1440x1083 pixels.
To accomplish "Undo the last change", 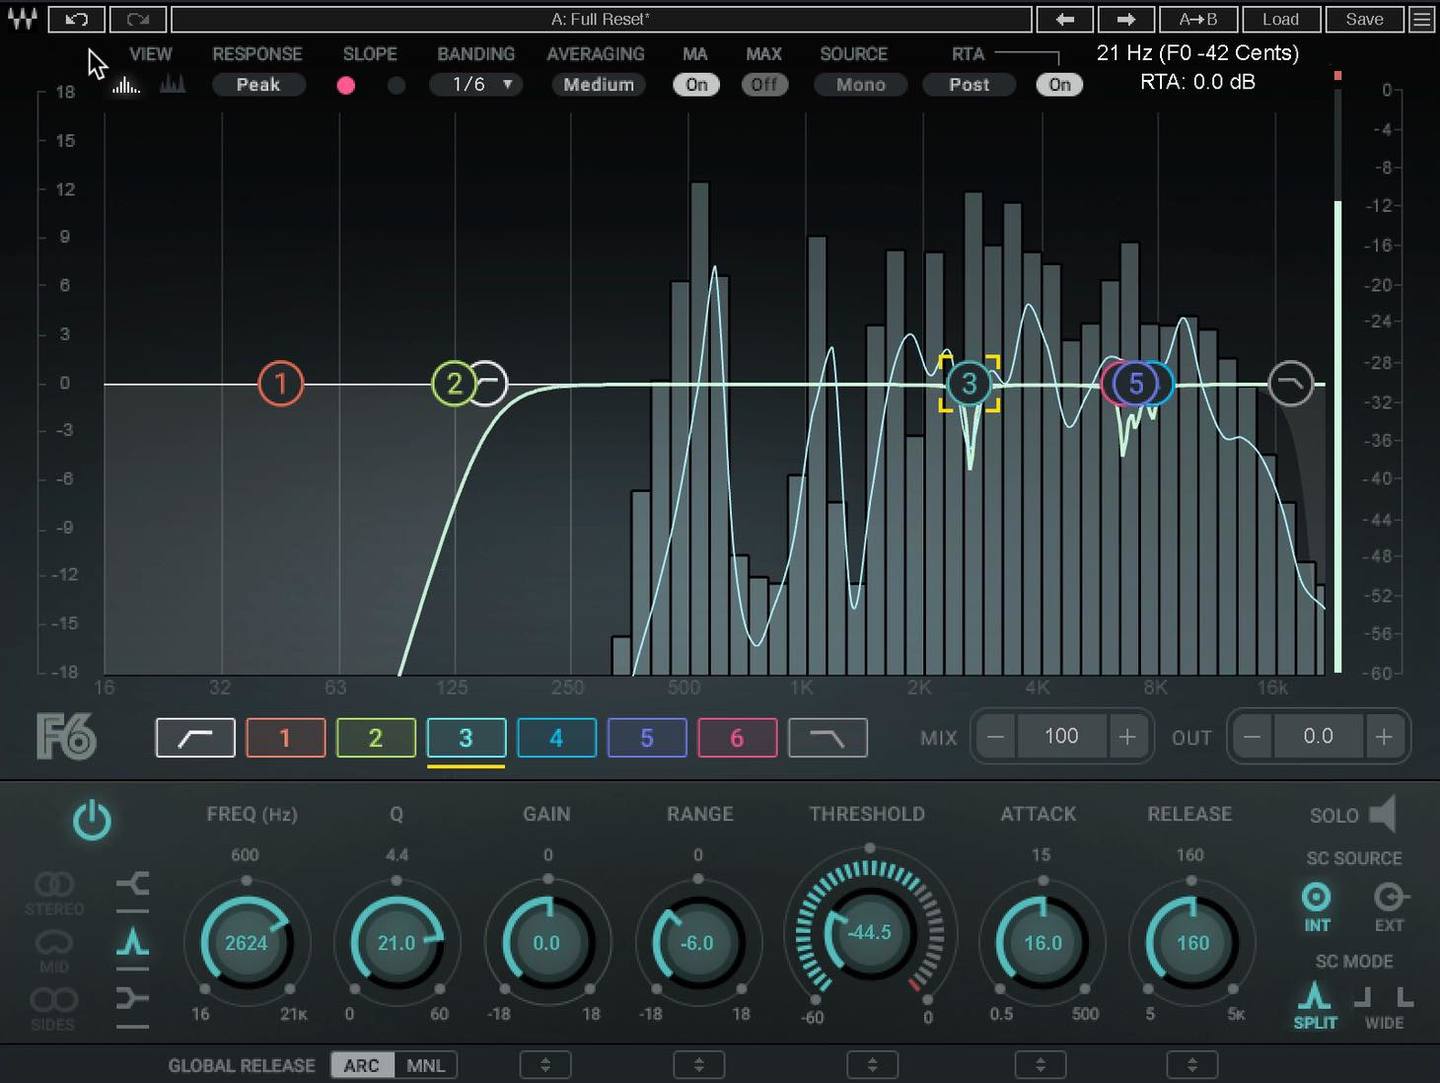I will [76, 19].
